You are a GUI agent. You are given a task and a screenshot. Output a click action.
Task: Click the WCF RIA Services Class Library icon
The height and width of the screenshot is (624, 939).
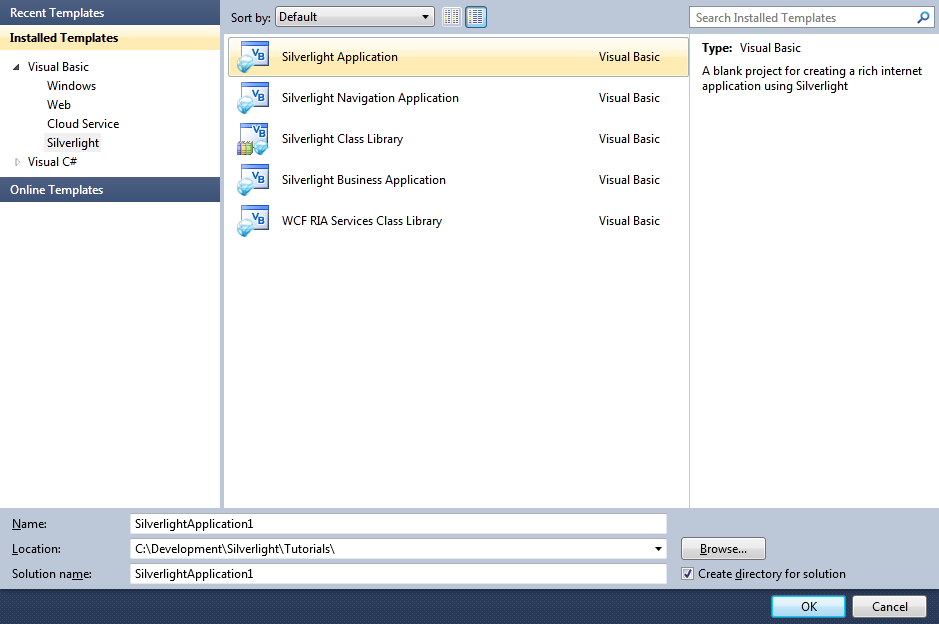(253, 221)
